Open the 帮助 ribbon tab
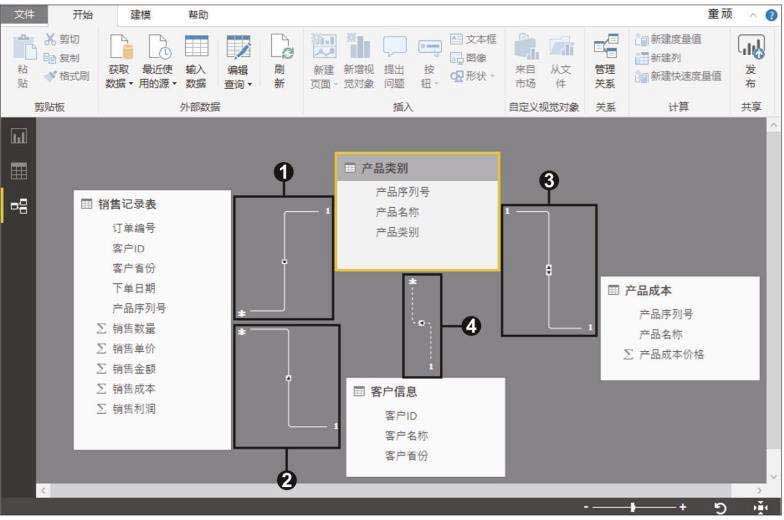 pyautogui.click(x=198, y=15)
